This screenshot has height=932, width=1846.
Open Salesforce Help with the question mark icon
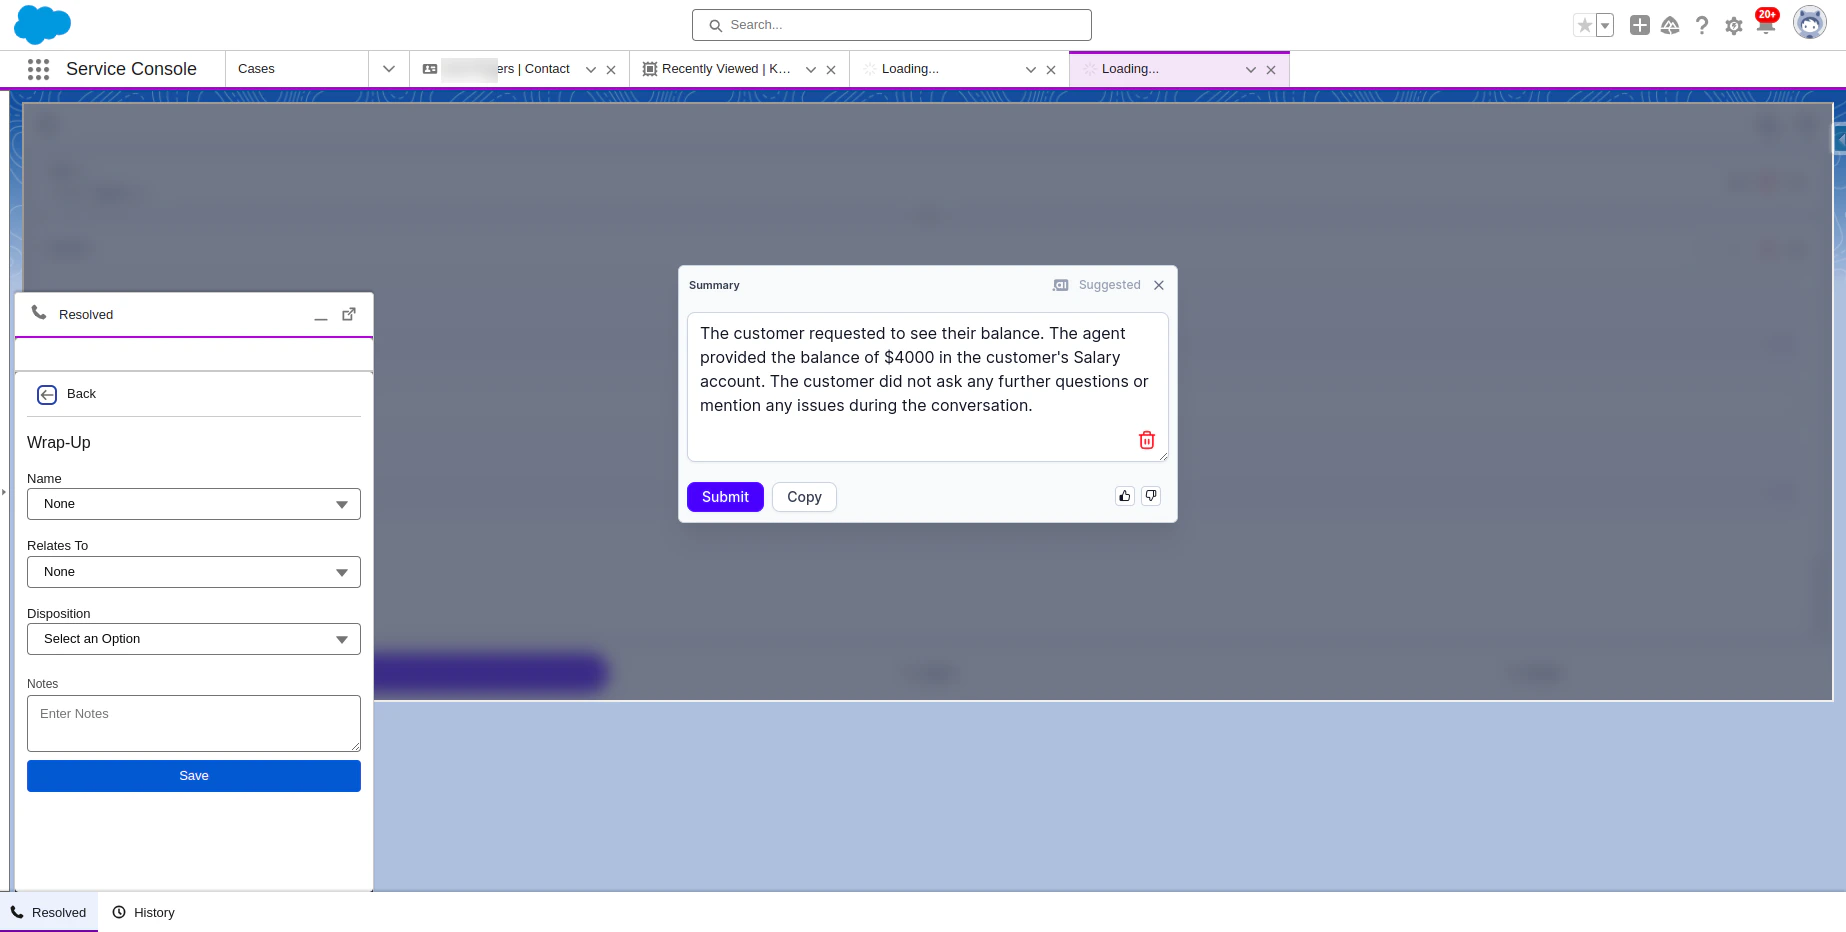coord(1702,25)
